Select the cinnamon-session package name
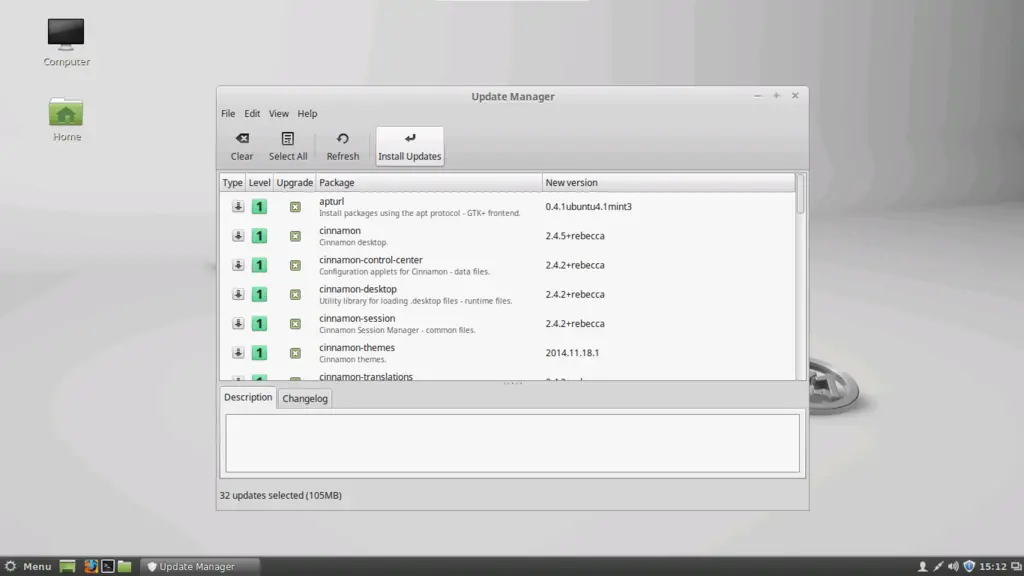 pyautogui.click(x=357, y=319)
